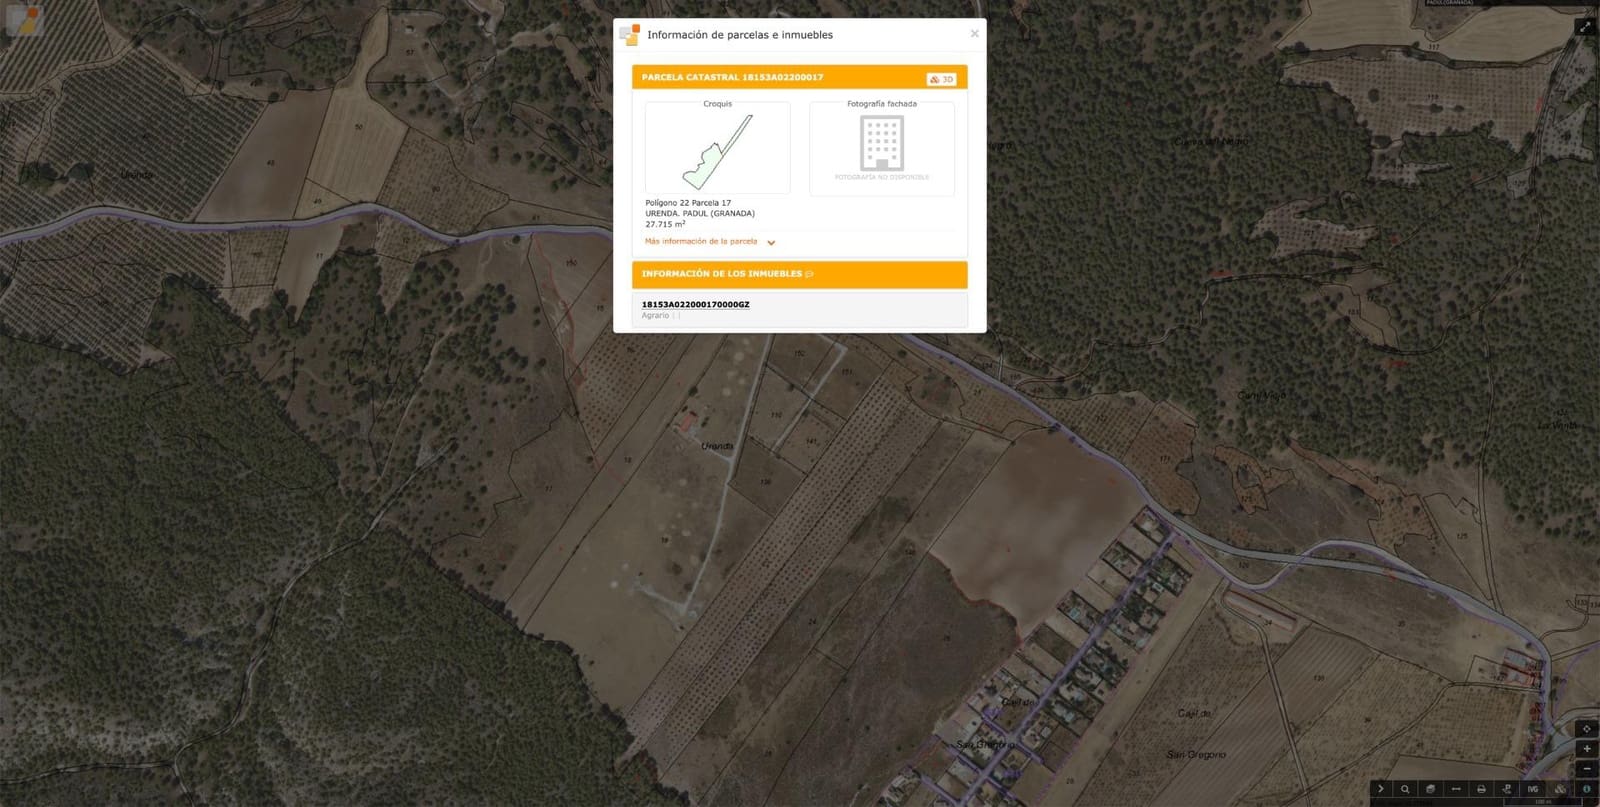This screenshot has width=1600, height=807.
Task: Open reference 18153A022000170000GZ
Action: [695, 304]
